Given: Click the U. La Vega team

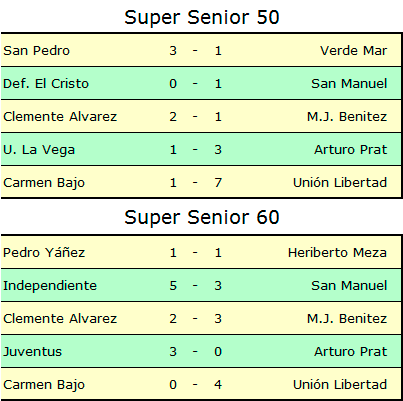Looking at the screenshot, I should point(39,150).
